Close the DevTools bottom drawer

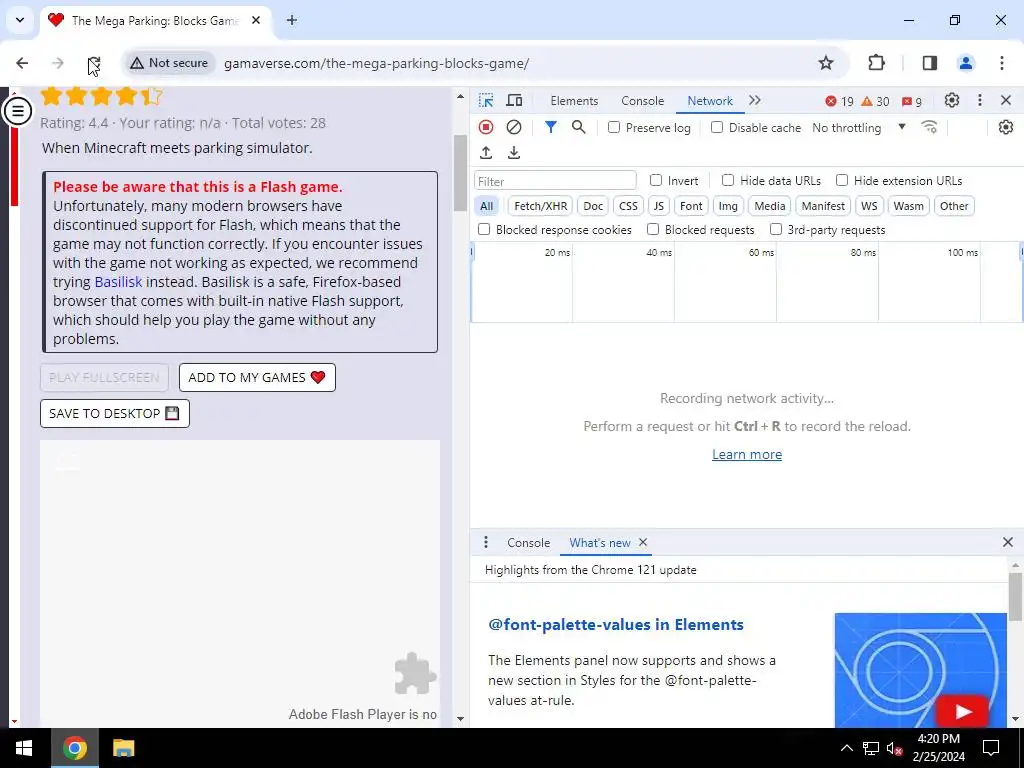point(1008,542)
